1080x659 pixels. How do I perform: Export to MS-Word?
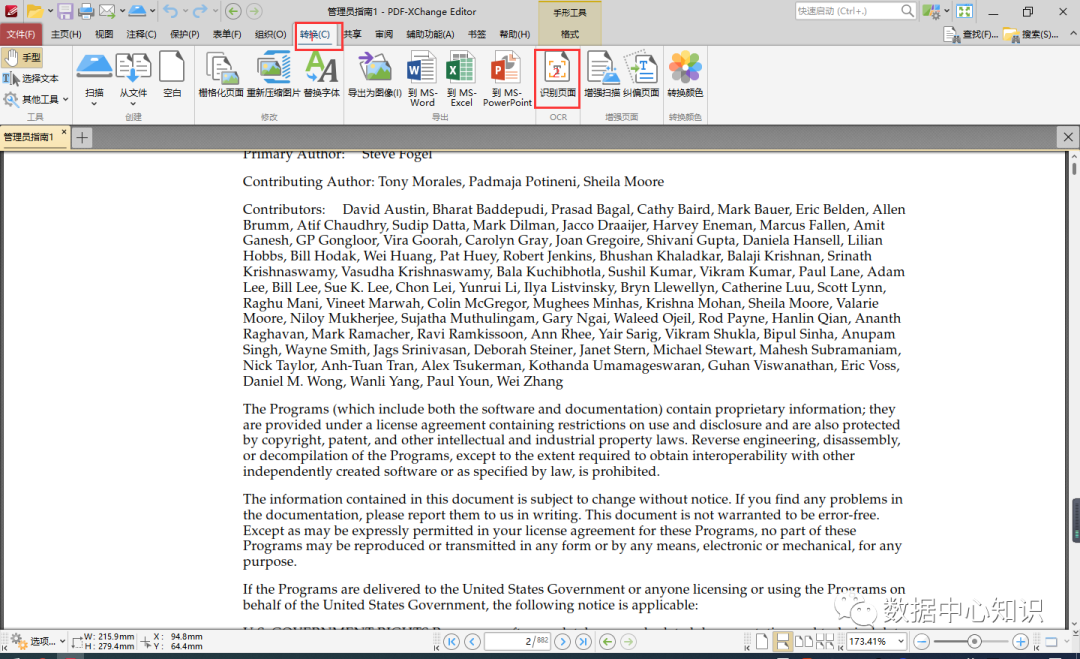[422, 79]
